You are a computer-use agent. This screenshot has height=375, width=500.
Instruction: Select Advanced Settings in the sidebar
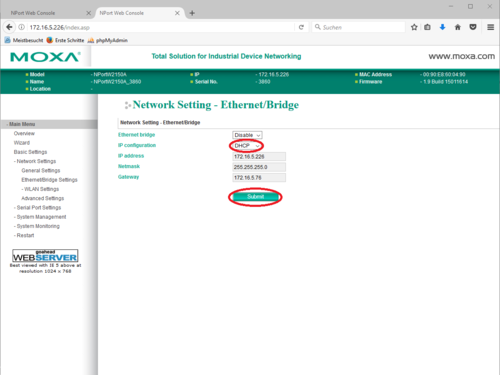[x=43, y=198]
